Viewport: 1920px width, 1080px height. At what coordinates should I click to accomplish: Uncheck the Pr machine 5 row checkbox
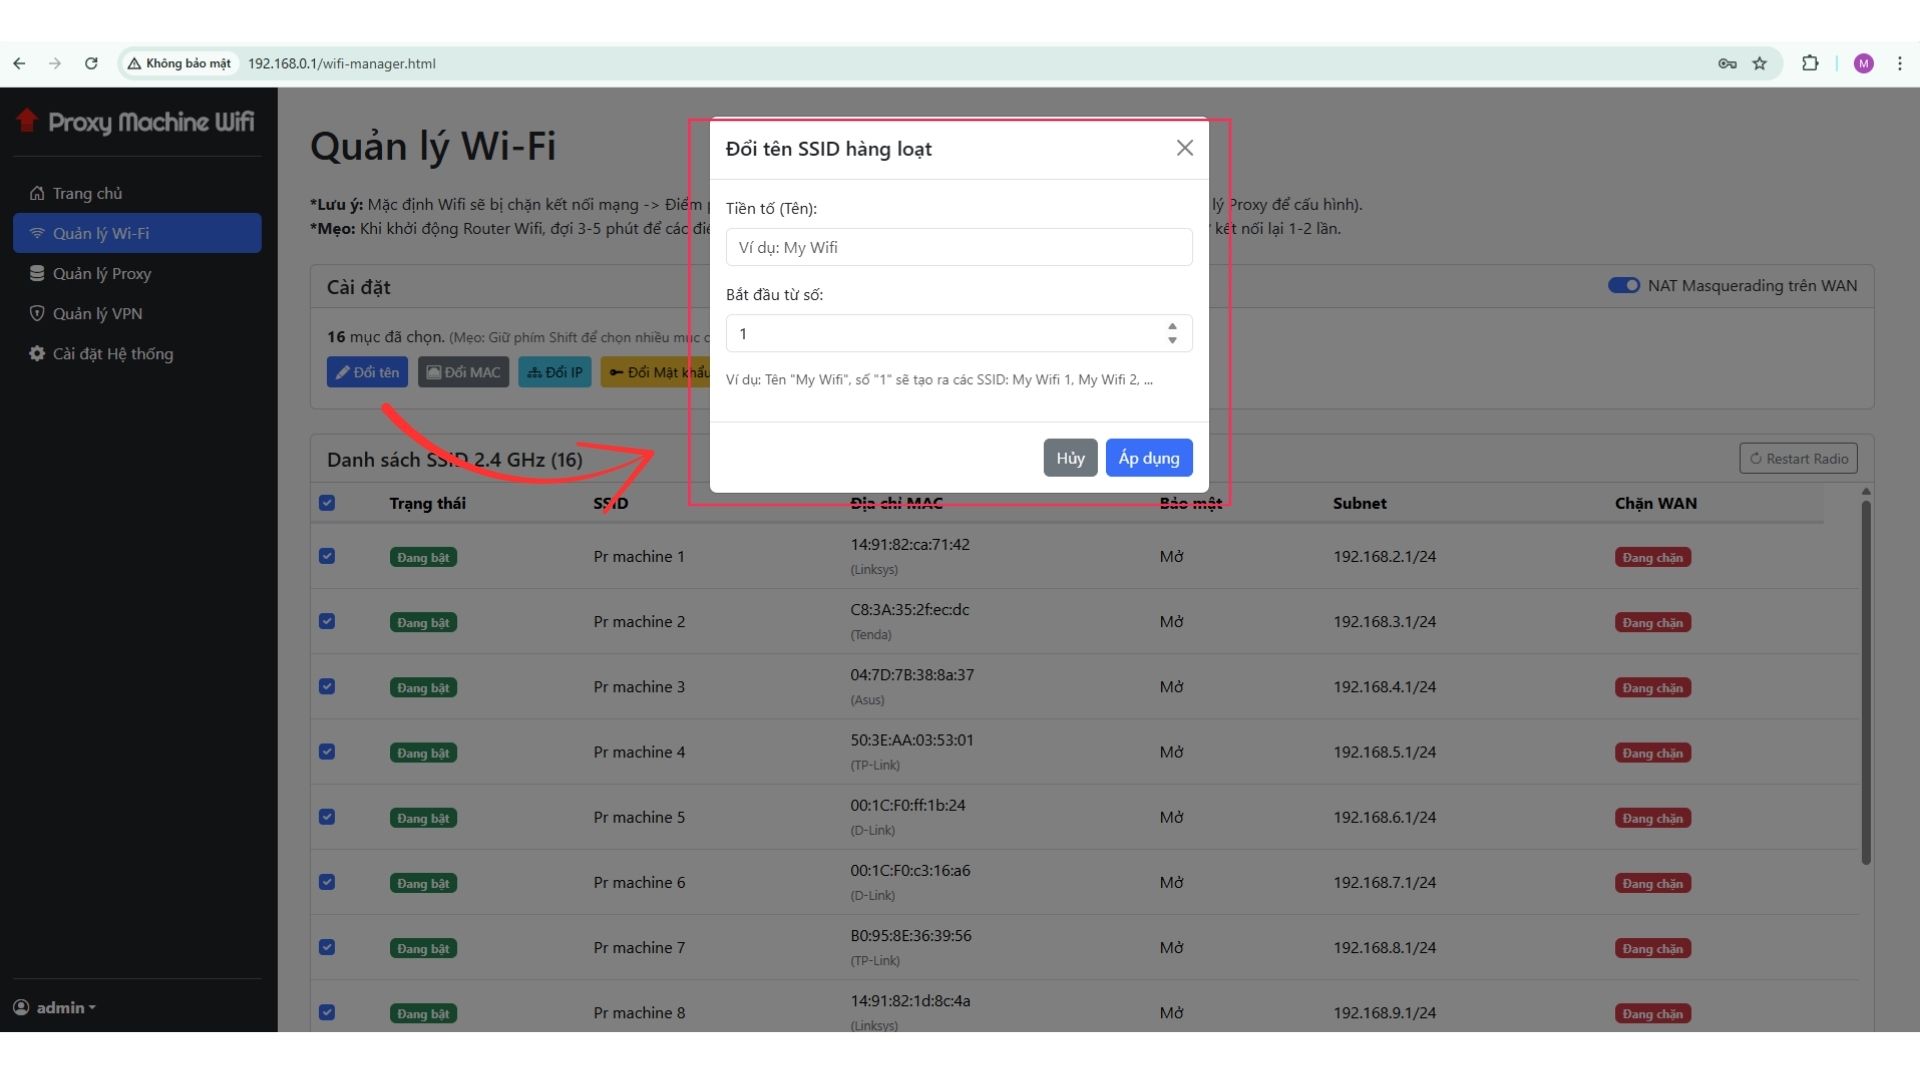point(327,817)
